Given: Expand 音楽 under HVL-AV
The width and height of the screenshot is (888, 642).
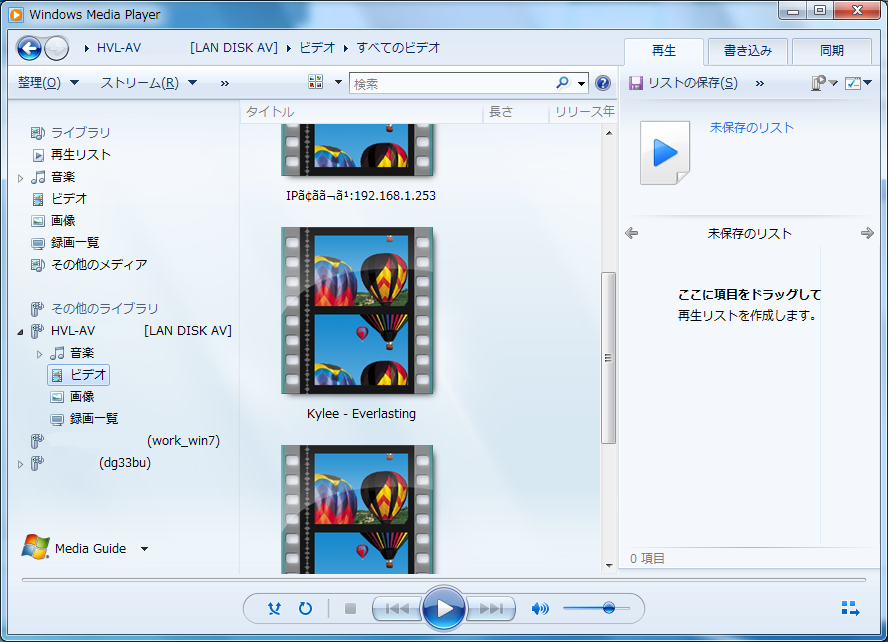Looking at the screenshot, I should [x=39, y=354].
